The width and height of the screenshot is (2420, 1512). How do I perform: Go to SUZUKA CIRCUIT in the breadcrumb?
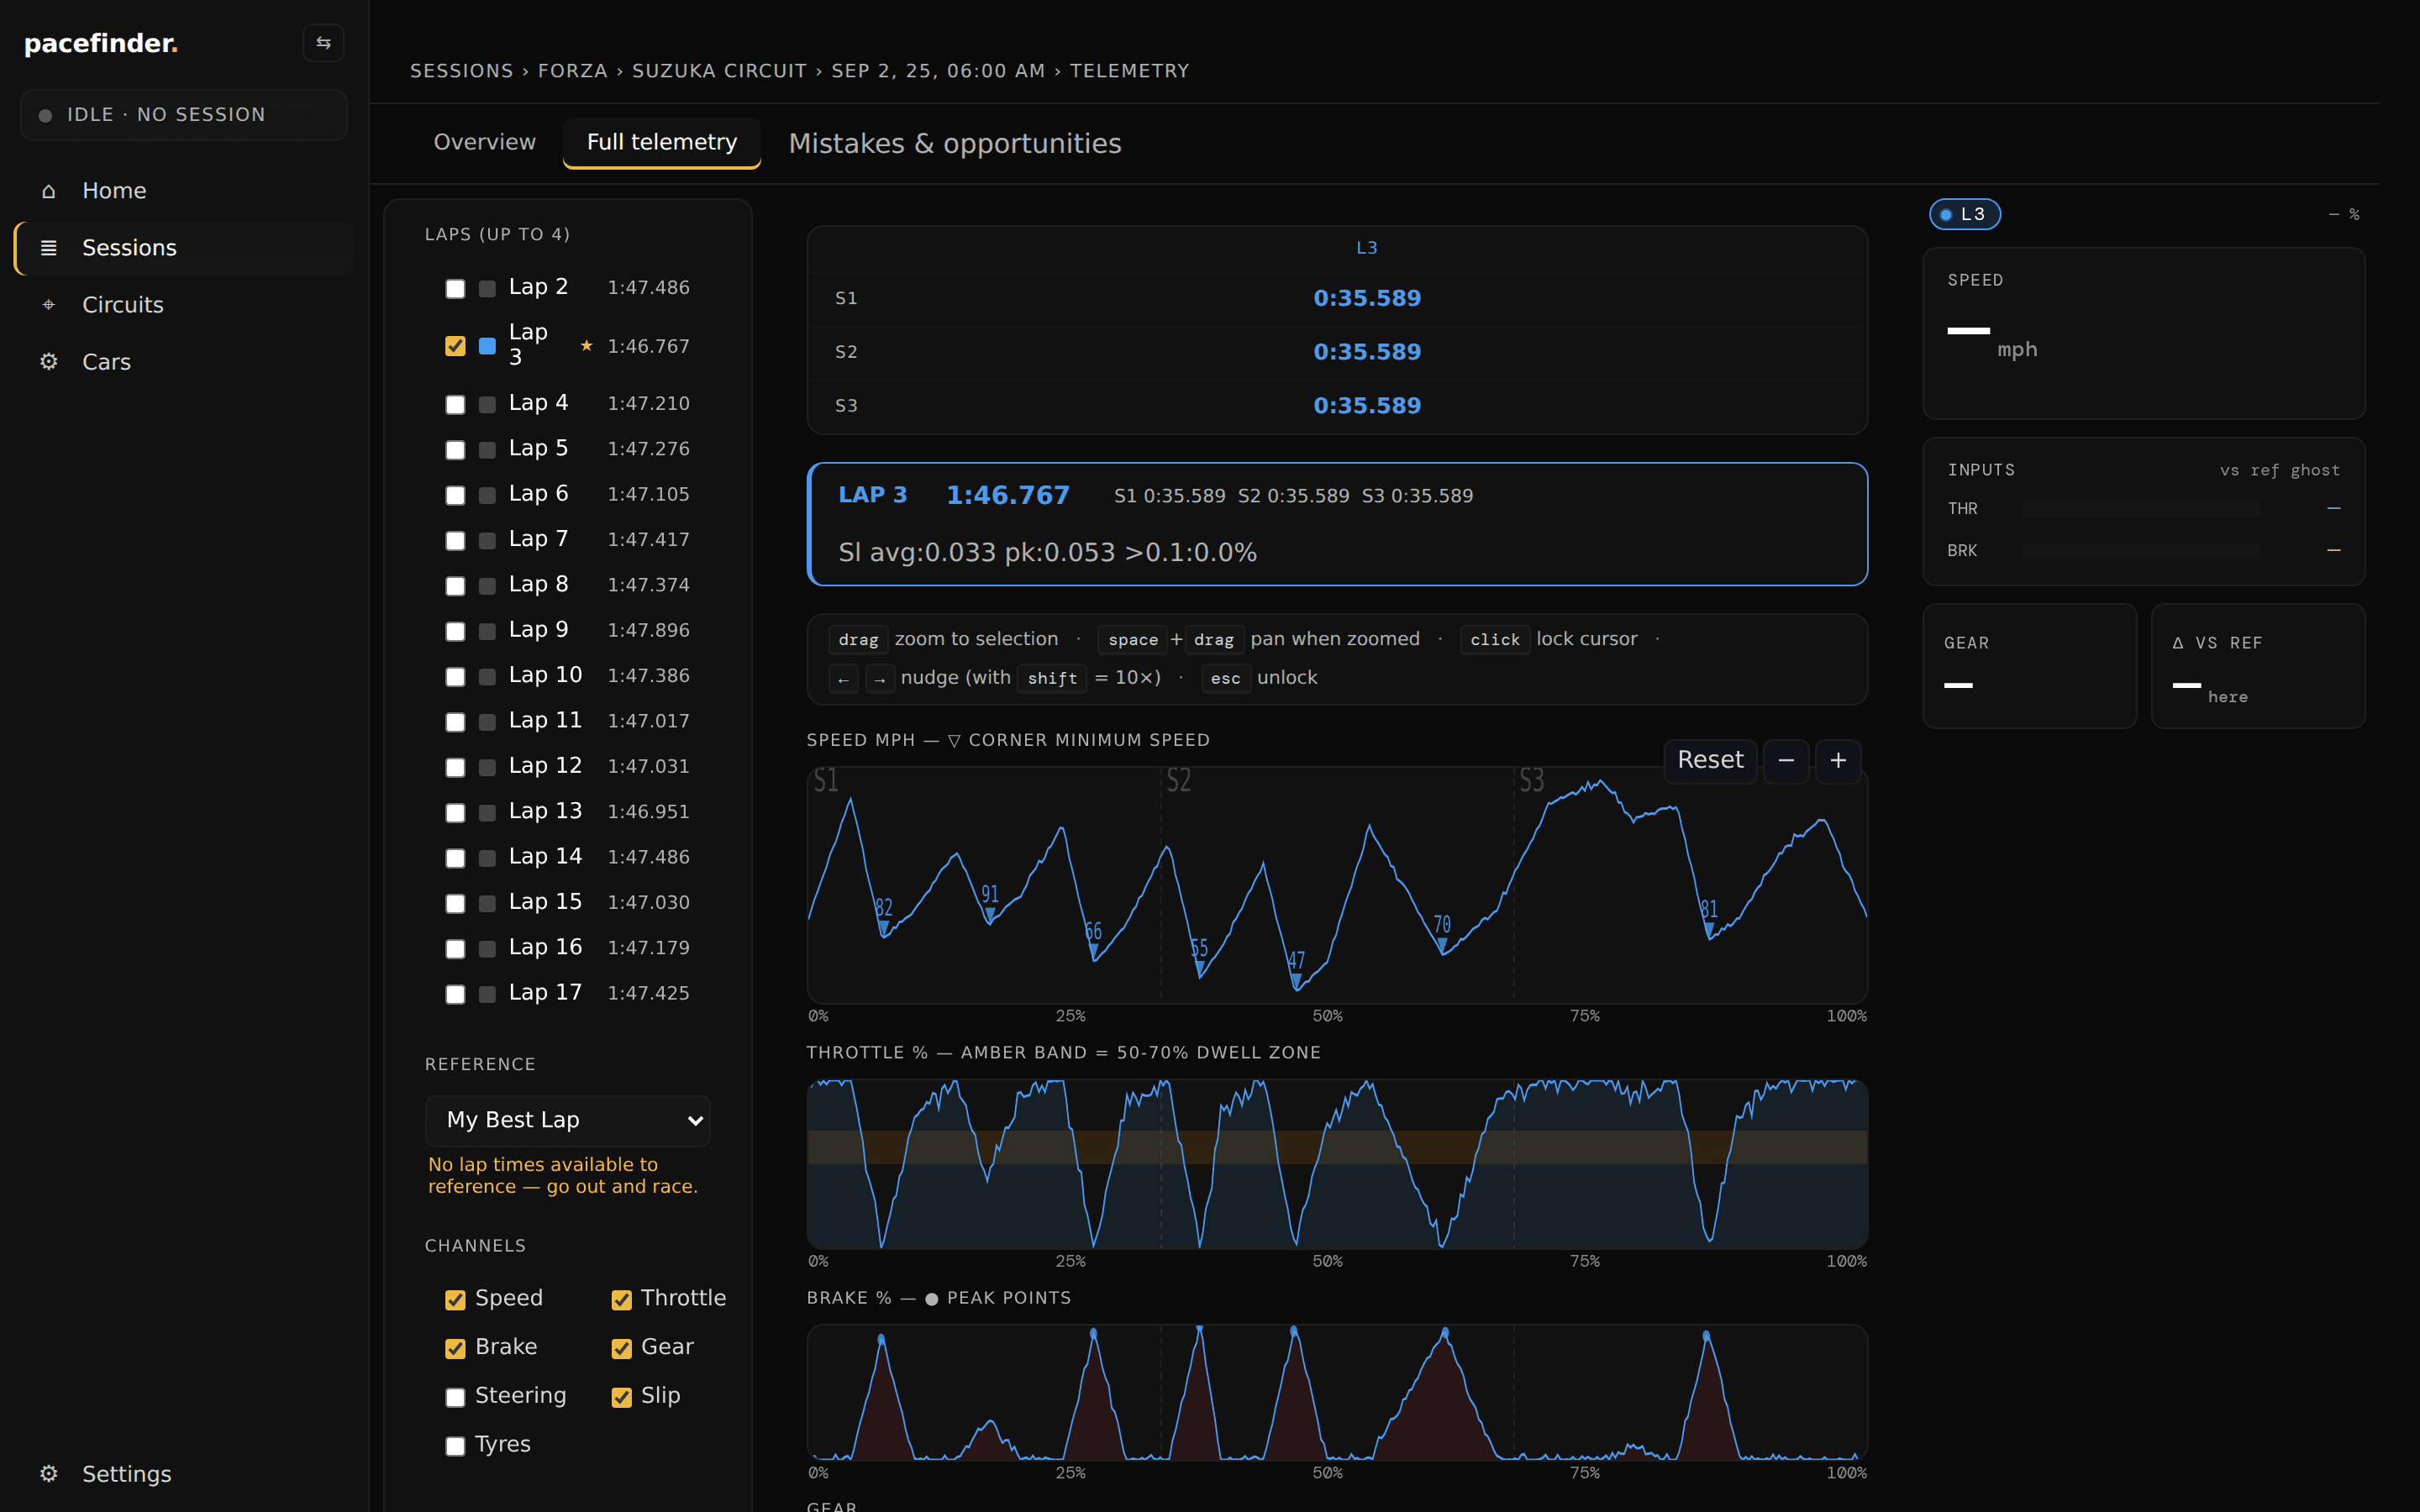tap(719, 71)
